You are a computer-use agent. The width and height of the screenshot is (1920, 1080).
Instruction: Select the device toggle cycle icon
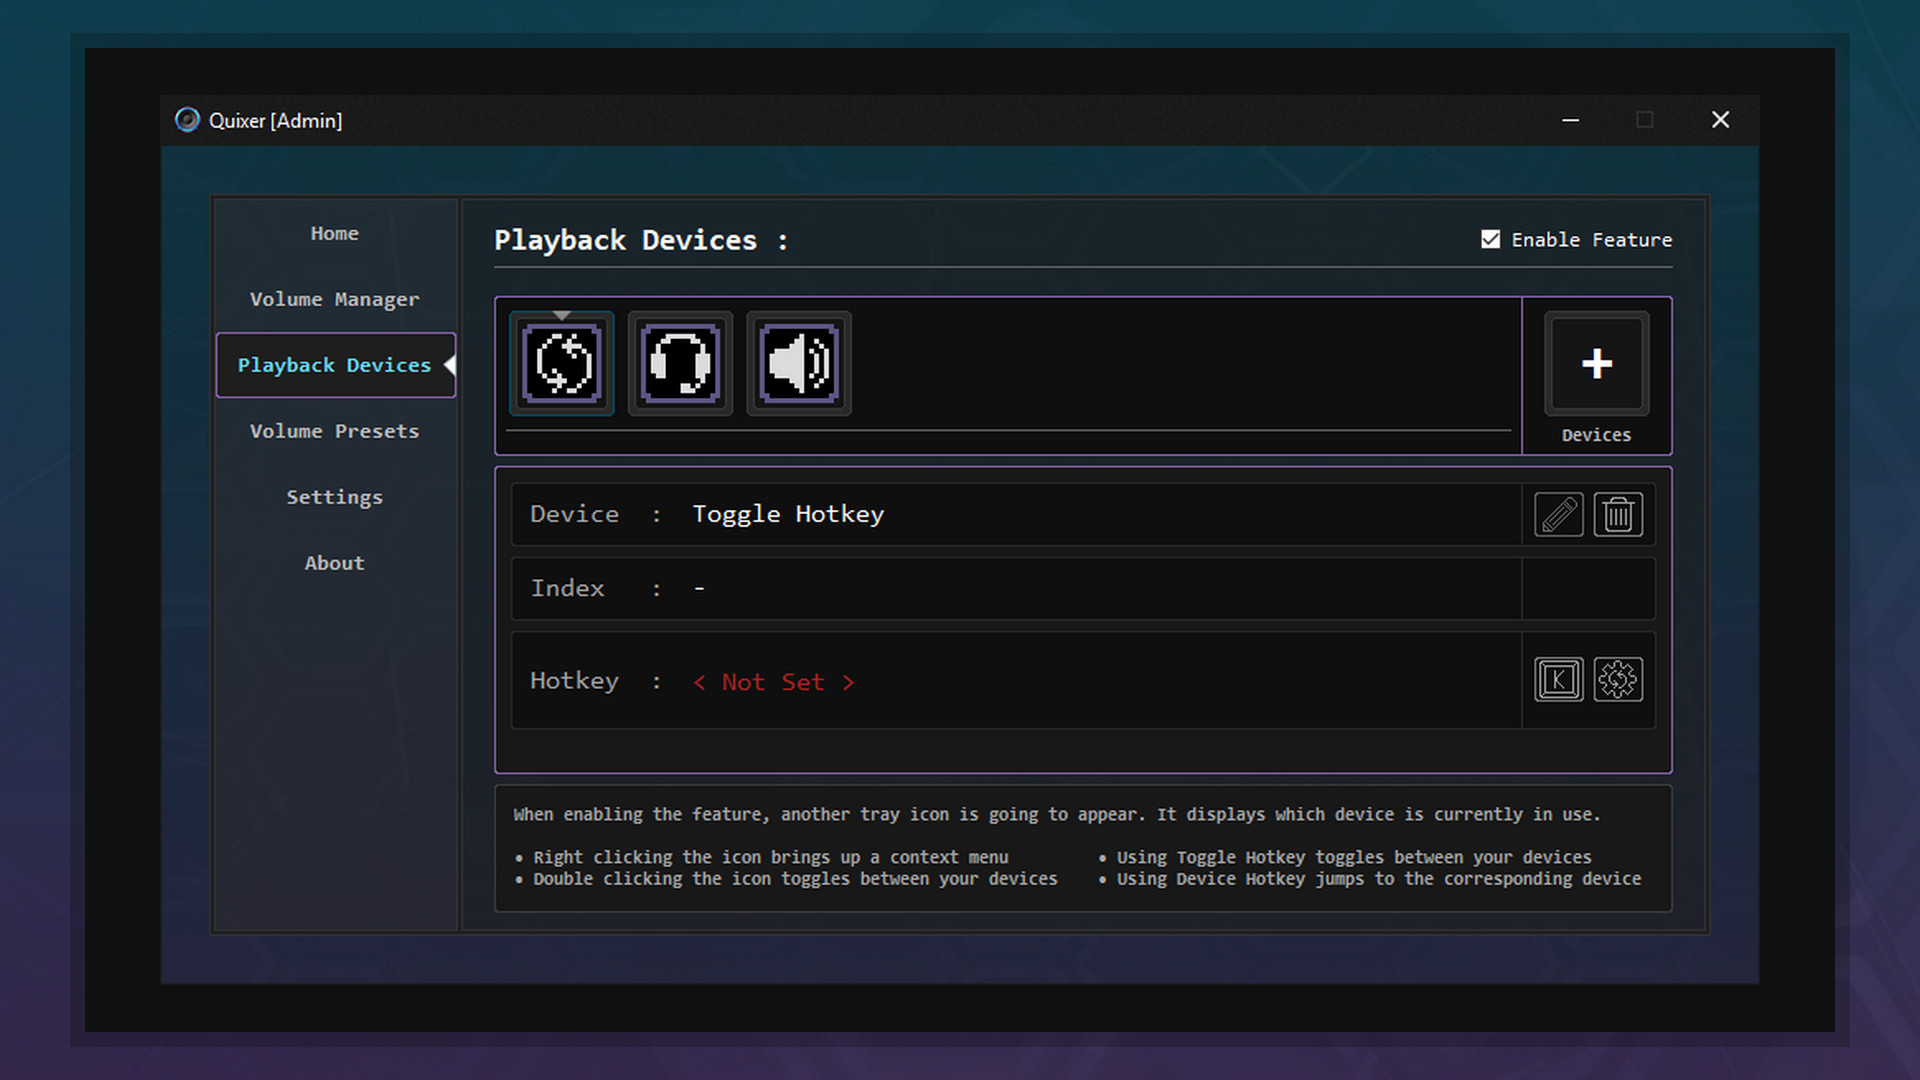click(x=561, y=363)
